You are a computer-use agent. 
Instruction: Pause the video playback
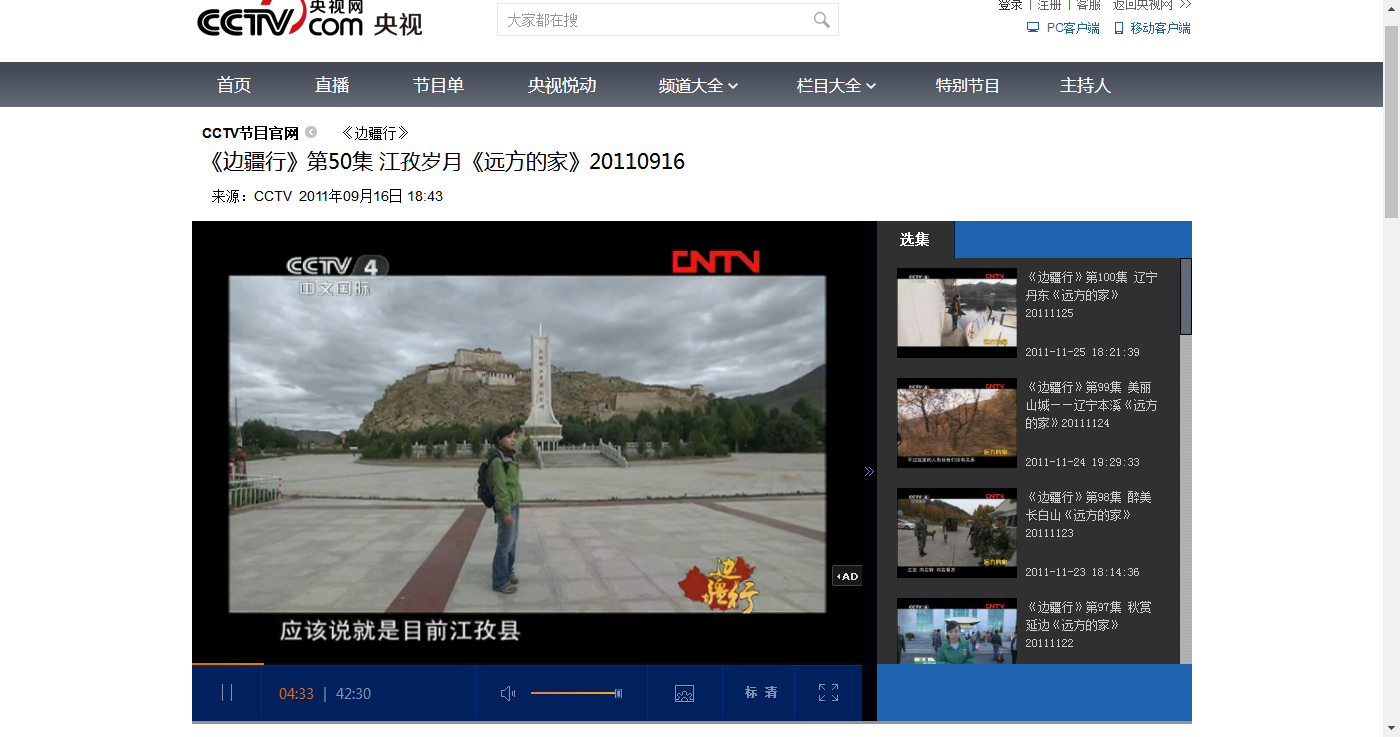coord(228,692)
